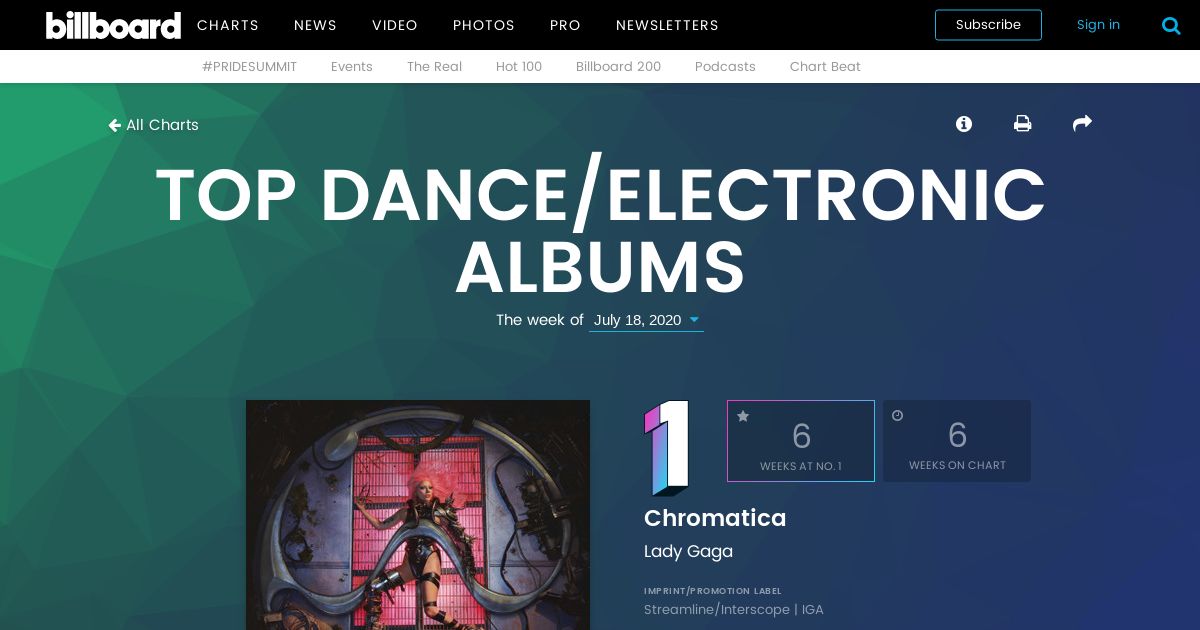
Task: Select Photos in the top navigation
Action: [484, 25]
